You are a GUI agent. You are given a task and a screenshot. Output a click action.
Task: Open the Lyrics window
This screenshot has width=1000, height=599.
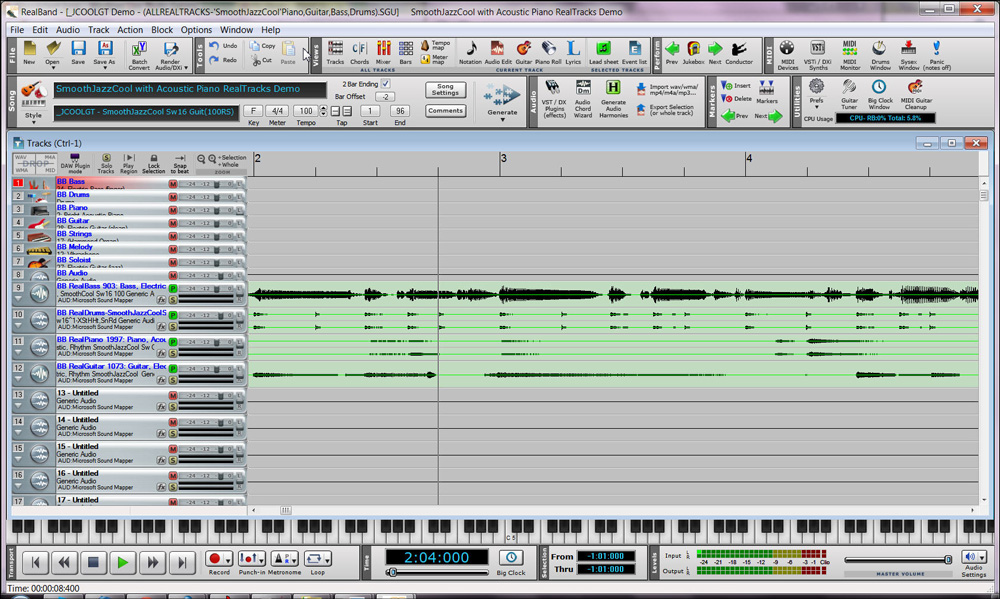pos(573,52)
